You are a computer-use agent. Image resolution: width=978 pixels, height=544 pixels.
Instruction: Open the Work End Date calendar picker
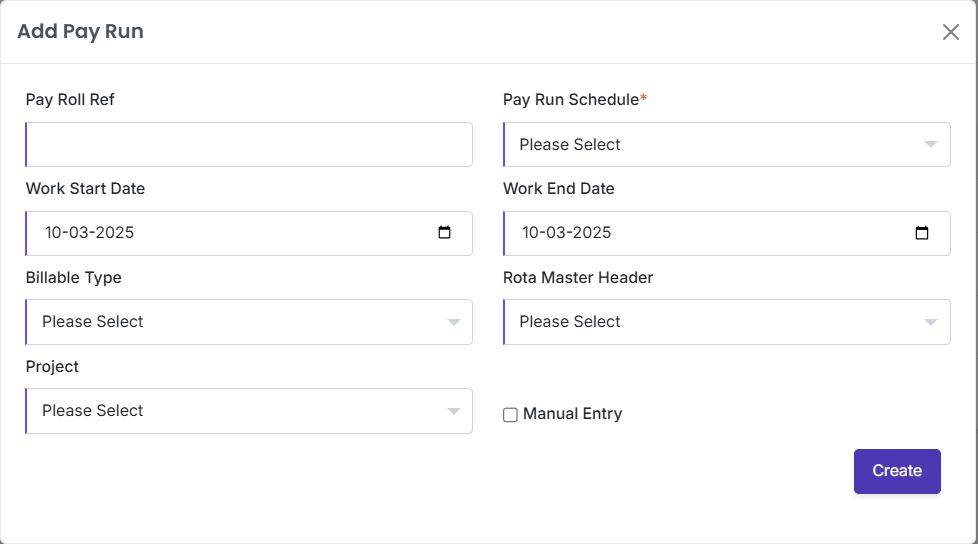[x=922, y=233]
